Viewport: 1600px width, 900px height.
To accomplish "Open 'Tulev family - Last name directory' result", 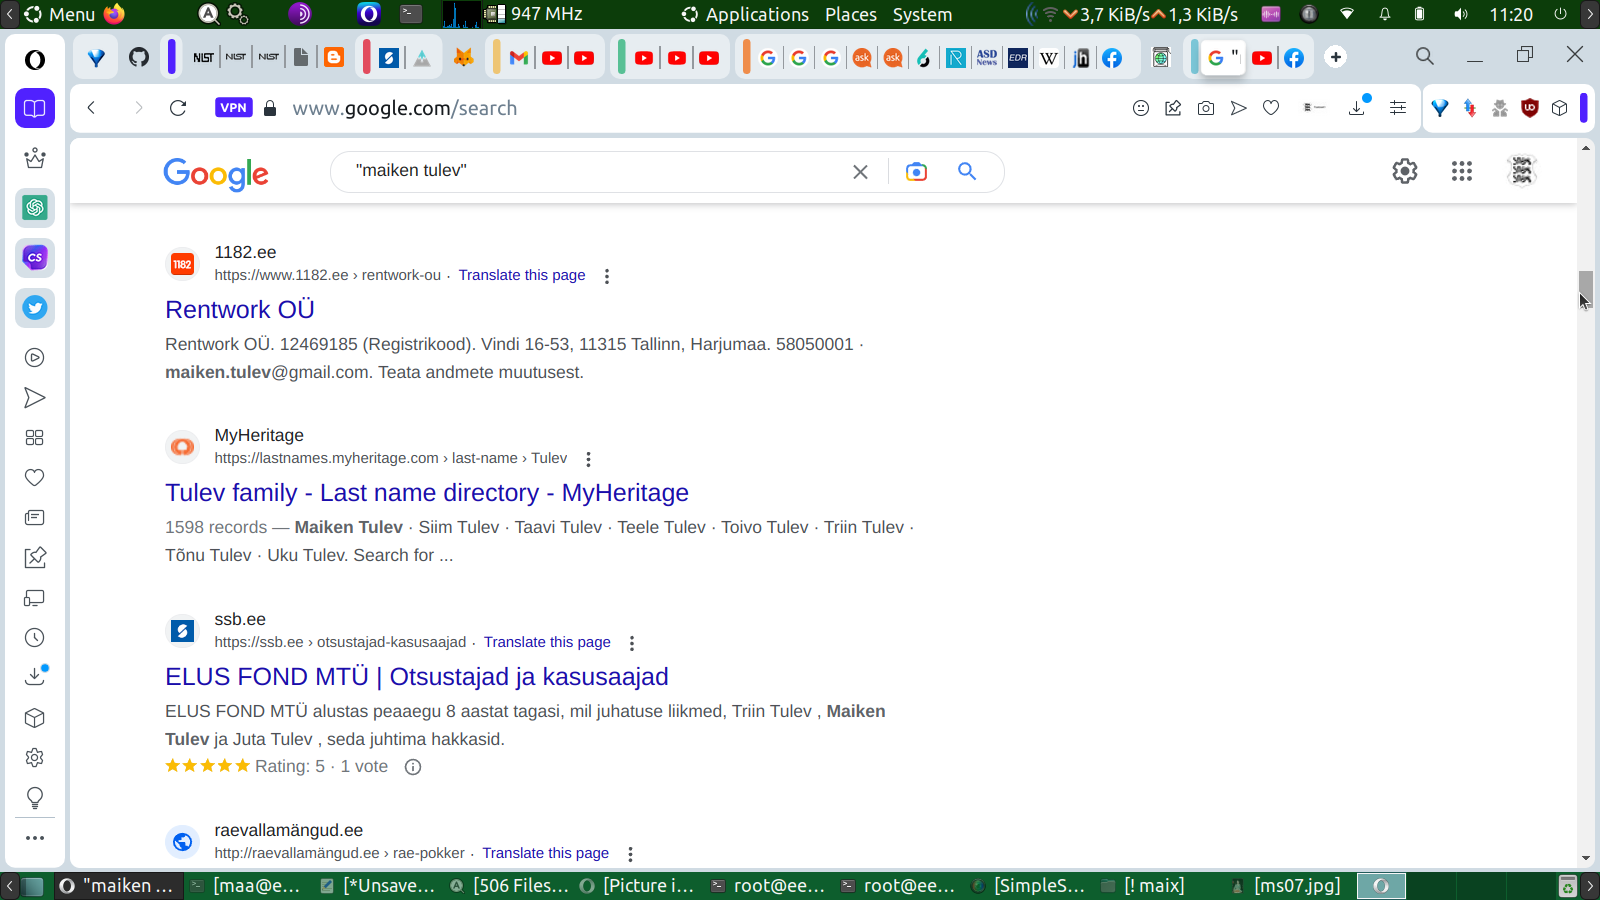I will pyautogui.click(x=427, y=493).
